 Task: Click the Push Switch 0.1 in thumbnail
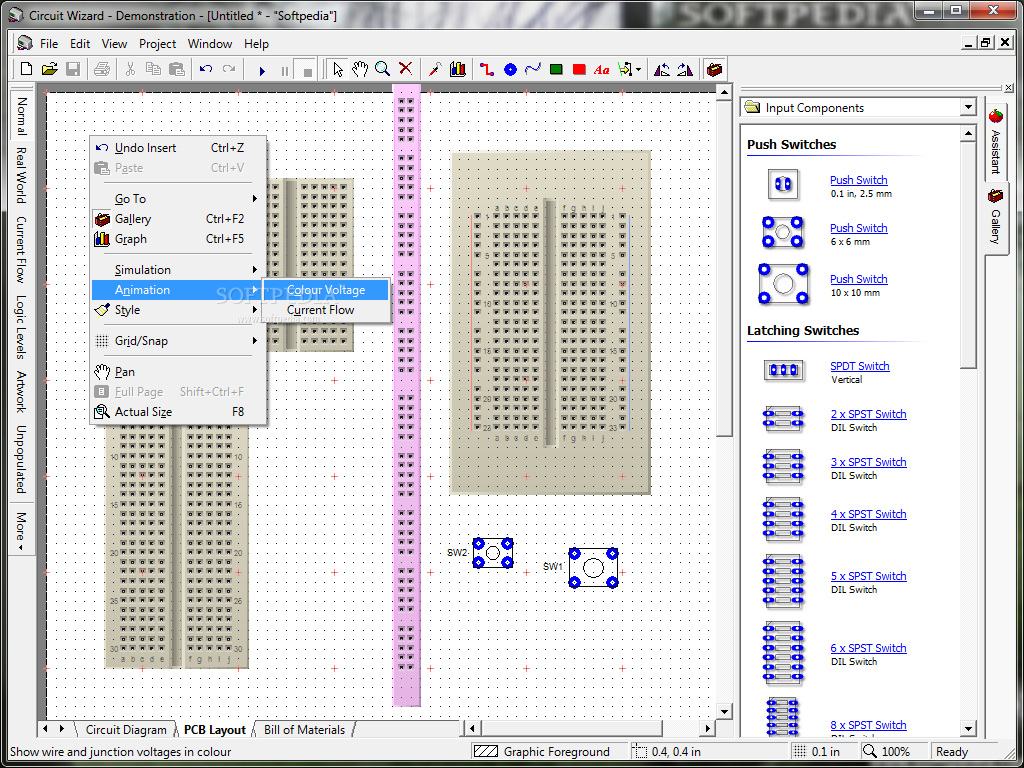click(783, 185)
